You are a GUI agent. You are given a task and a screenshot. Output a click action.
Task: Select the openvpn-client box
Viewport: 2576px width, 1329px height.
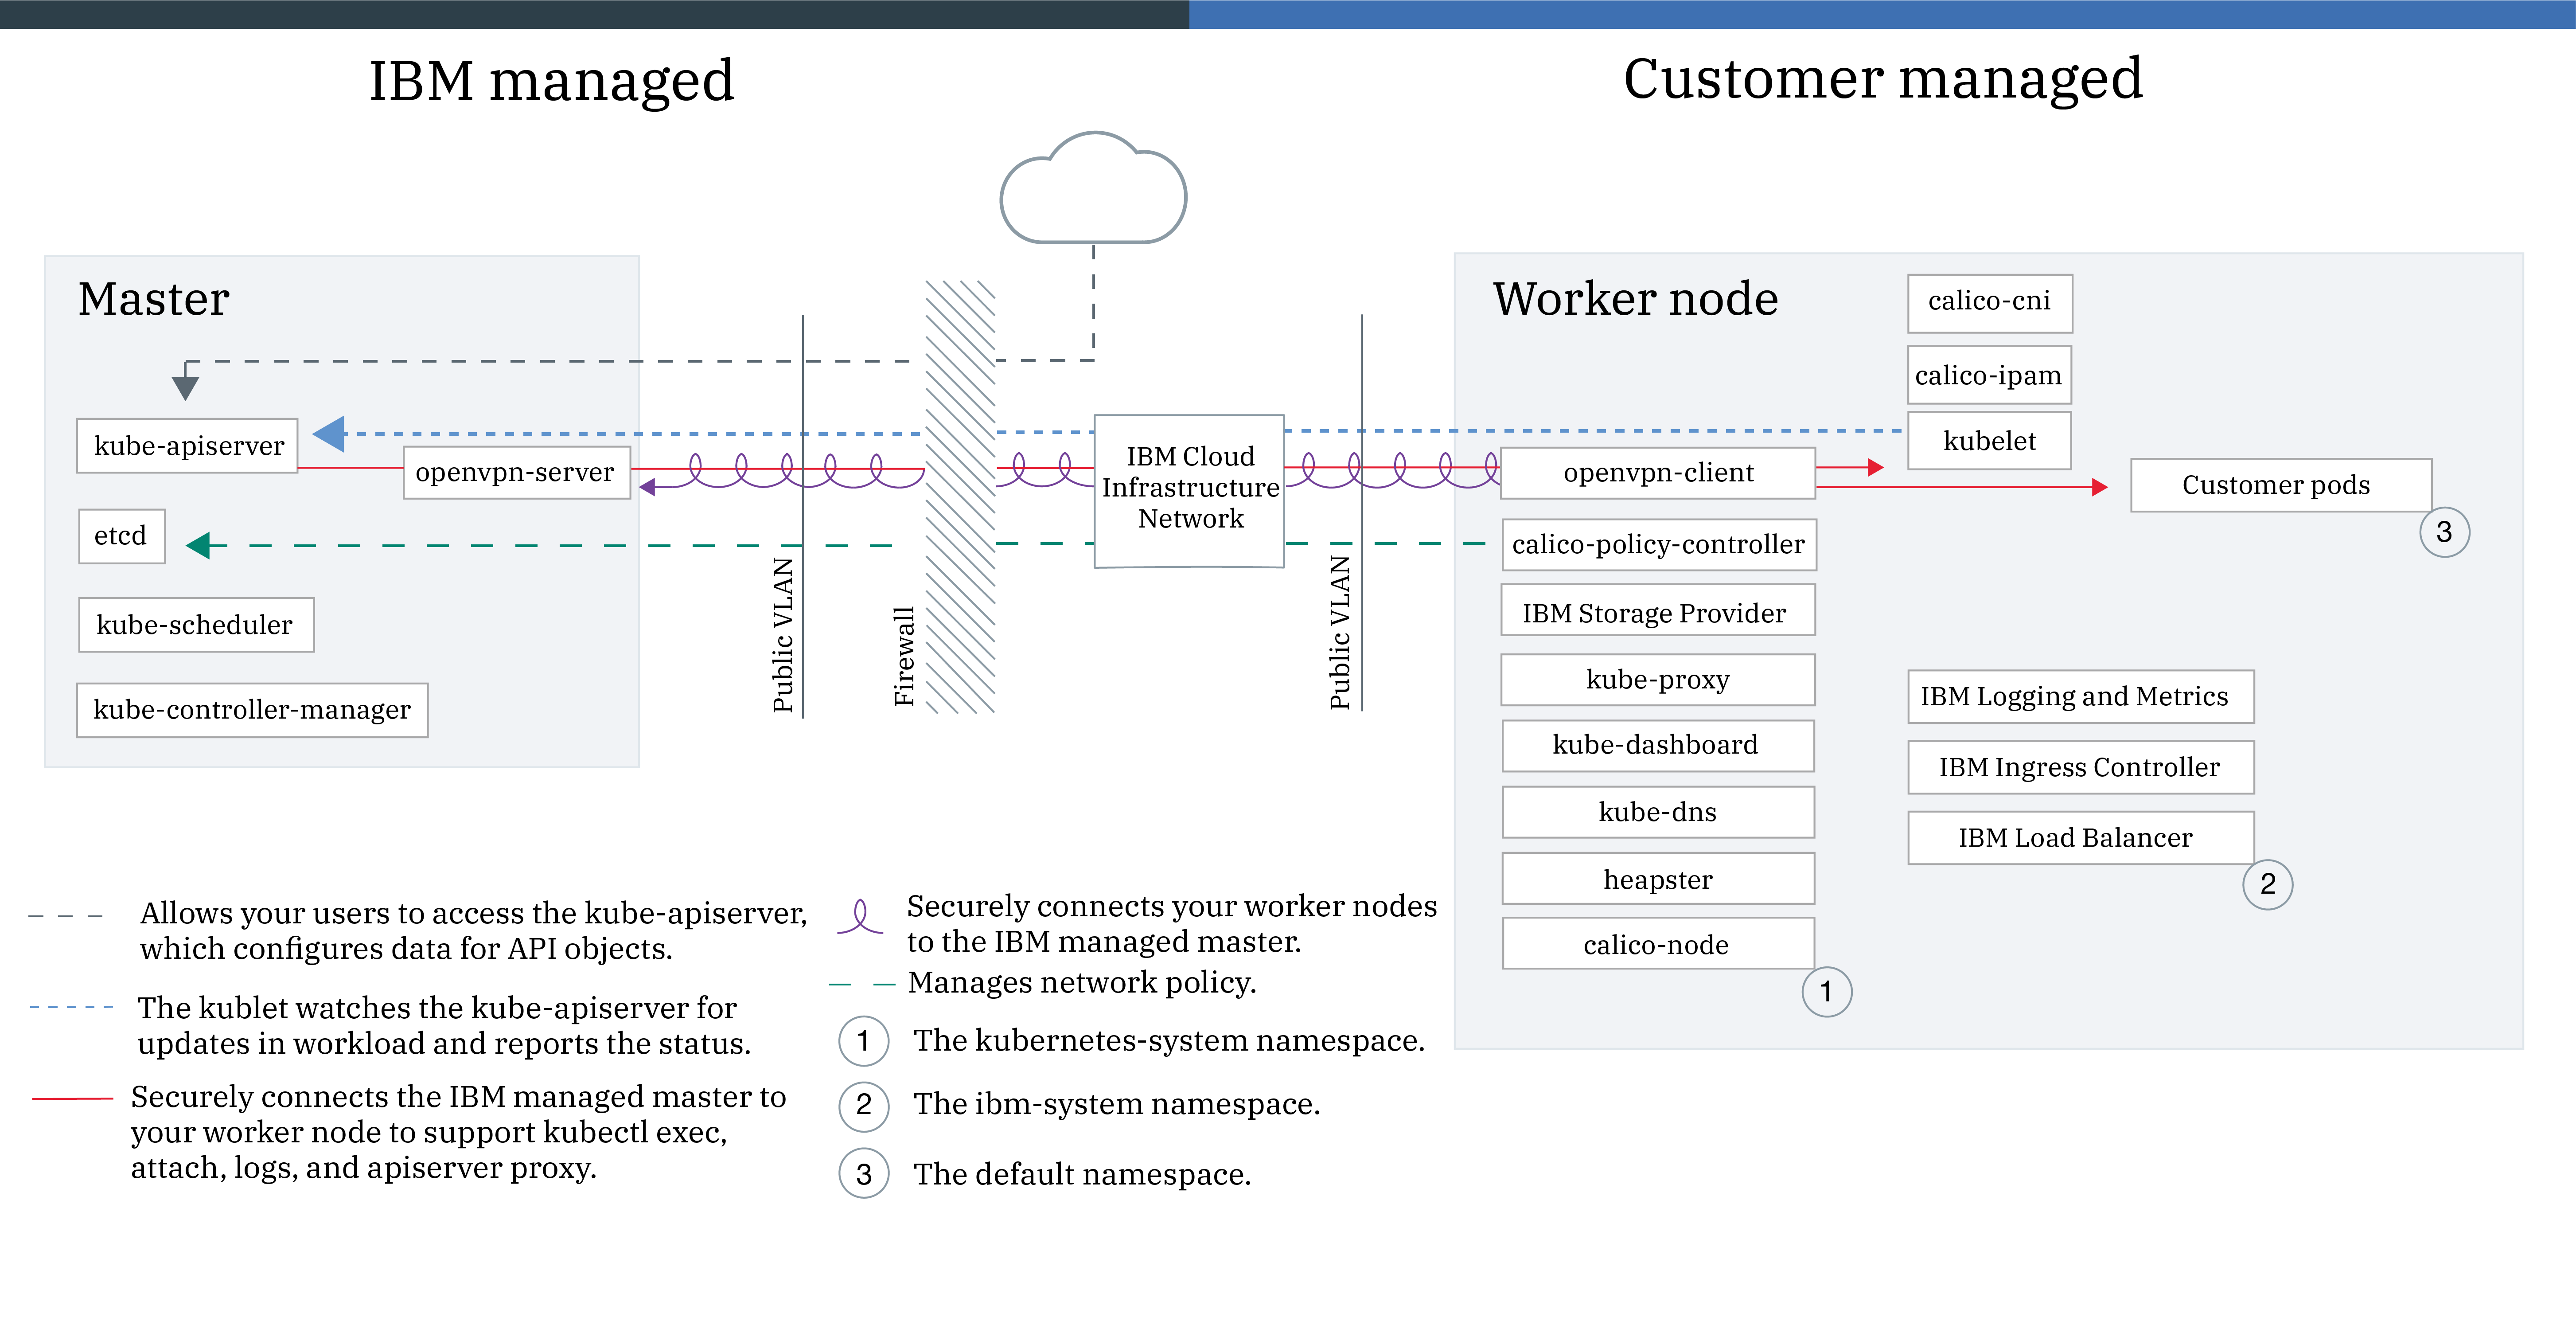click(1658, 473)
